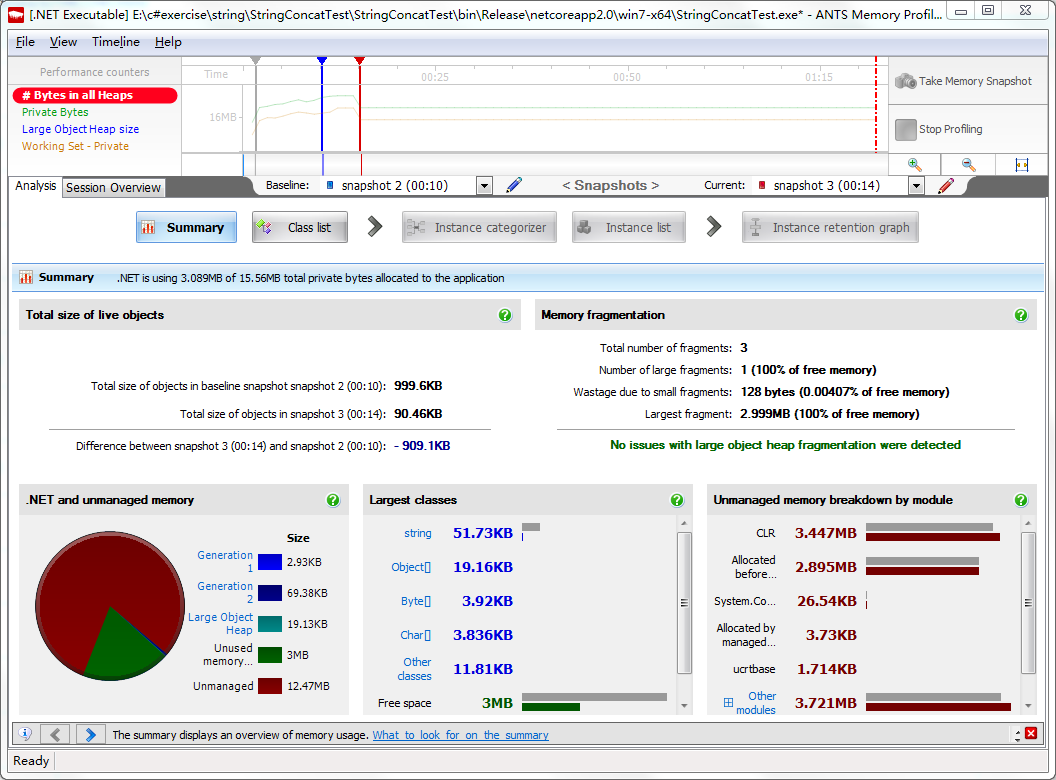This screenshot has width=1056, height=780.
Task: Click the arrow after Class list button
Action: (375, 227)
